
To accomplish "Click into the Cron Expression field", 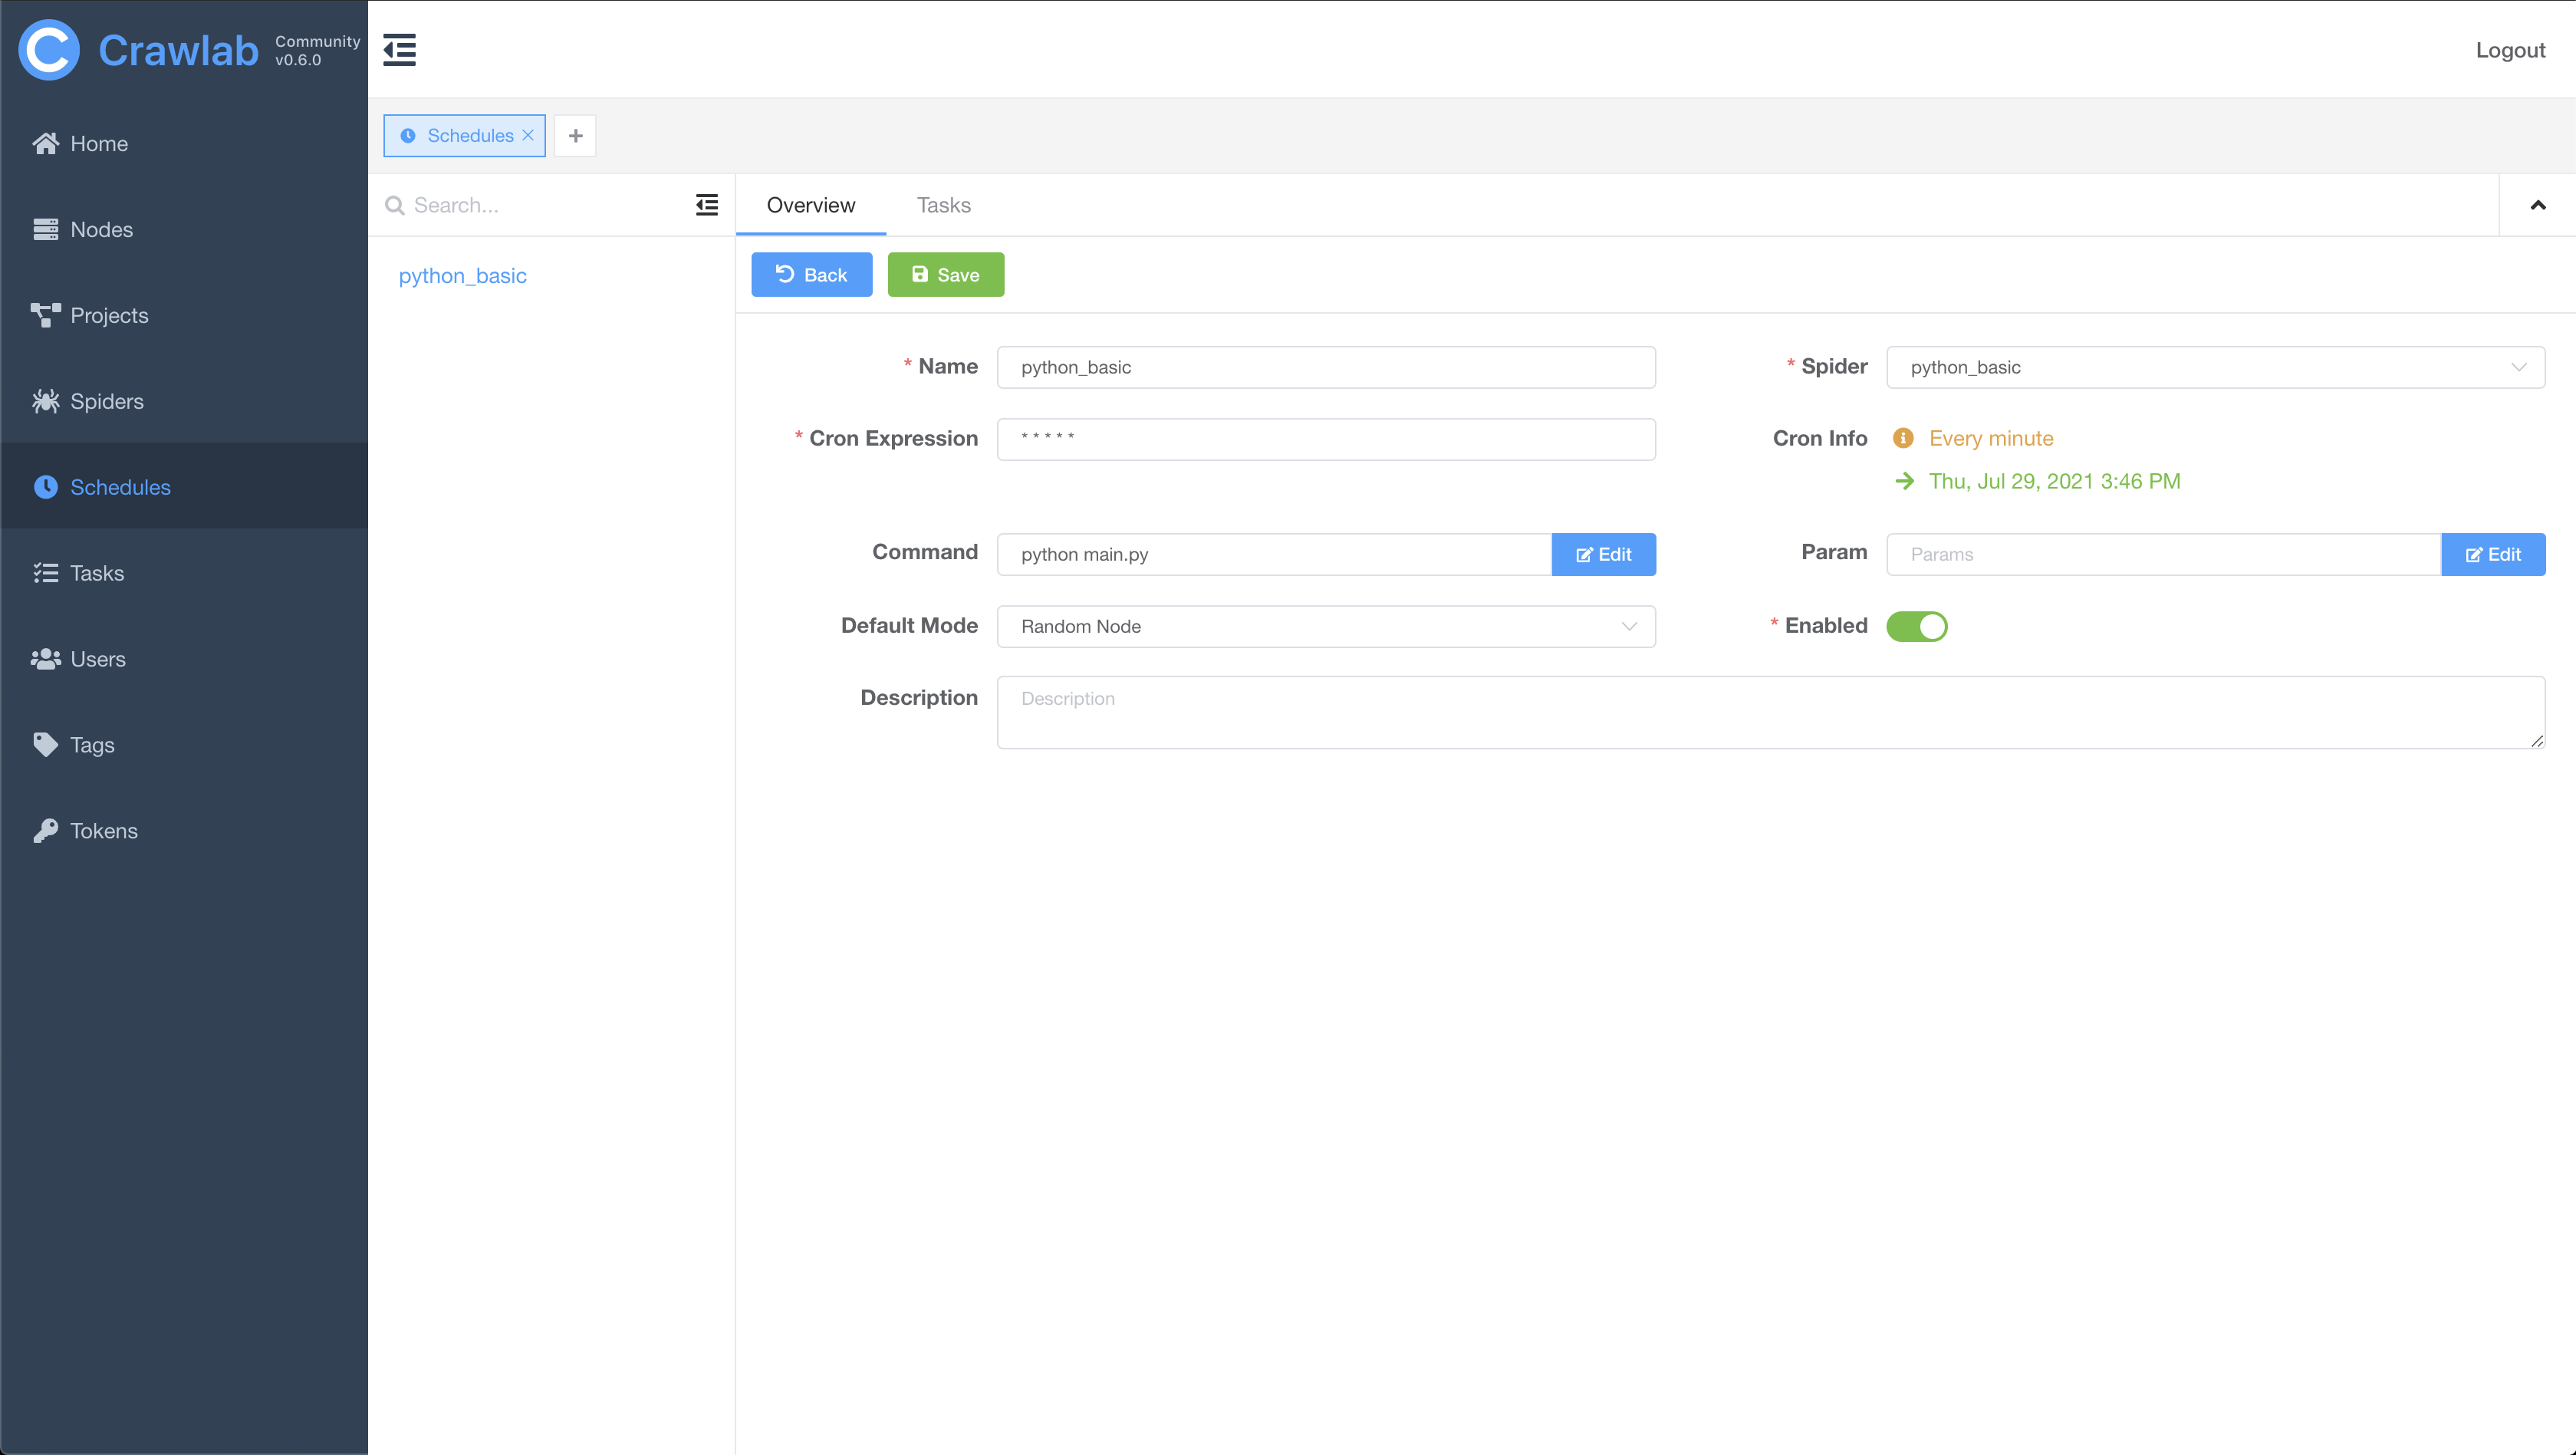I will [x=1325, y=439].
